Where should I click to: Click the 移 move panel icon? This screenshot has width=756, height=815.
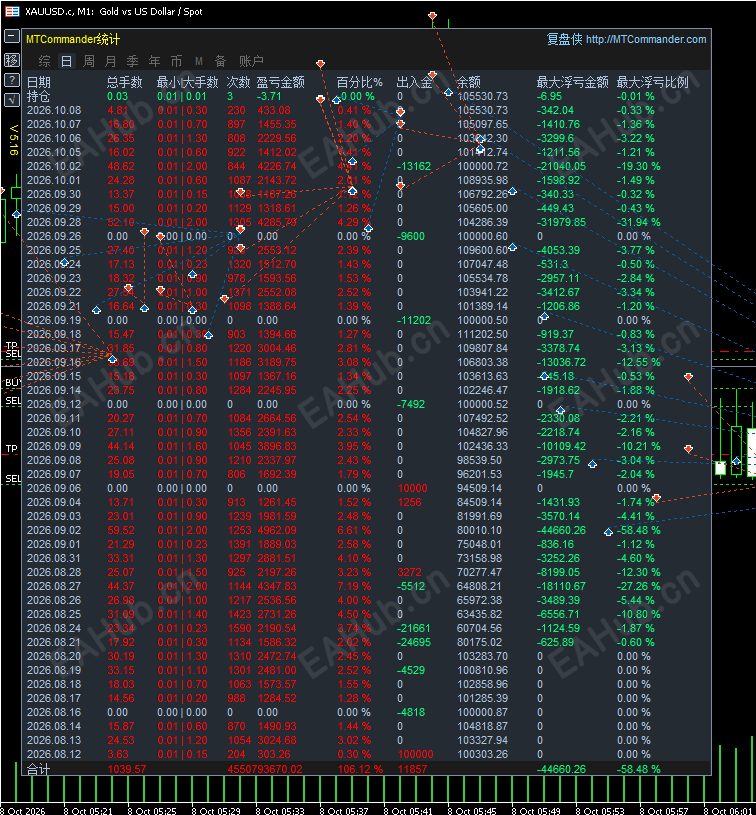pos(11,60)
